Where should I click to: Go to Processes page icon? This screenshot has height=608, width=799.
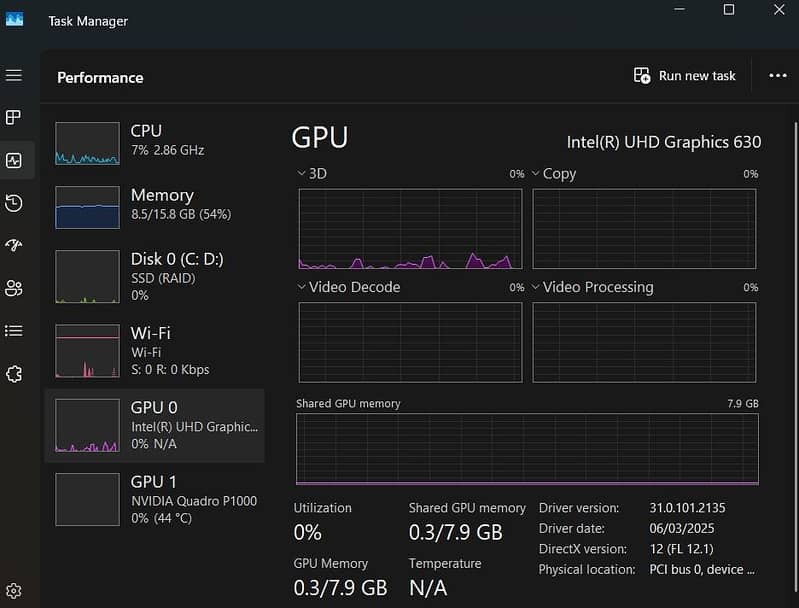point(14,117)
